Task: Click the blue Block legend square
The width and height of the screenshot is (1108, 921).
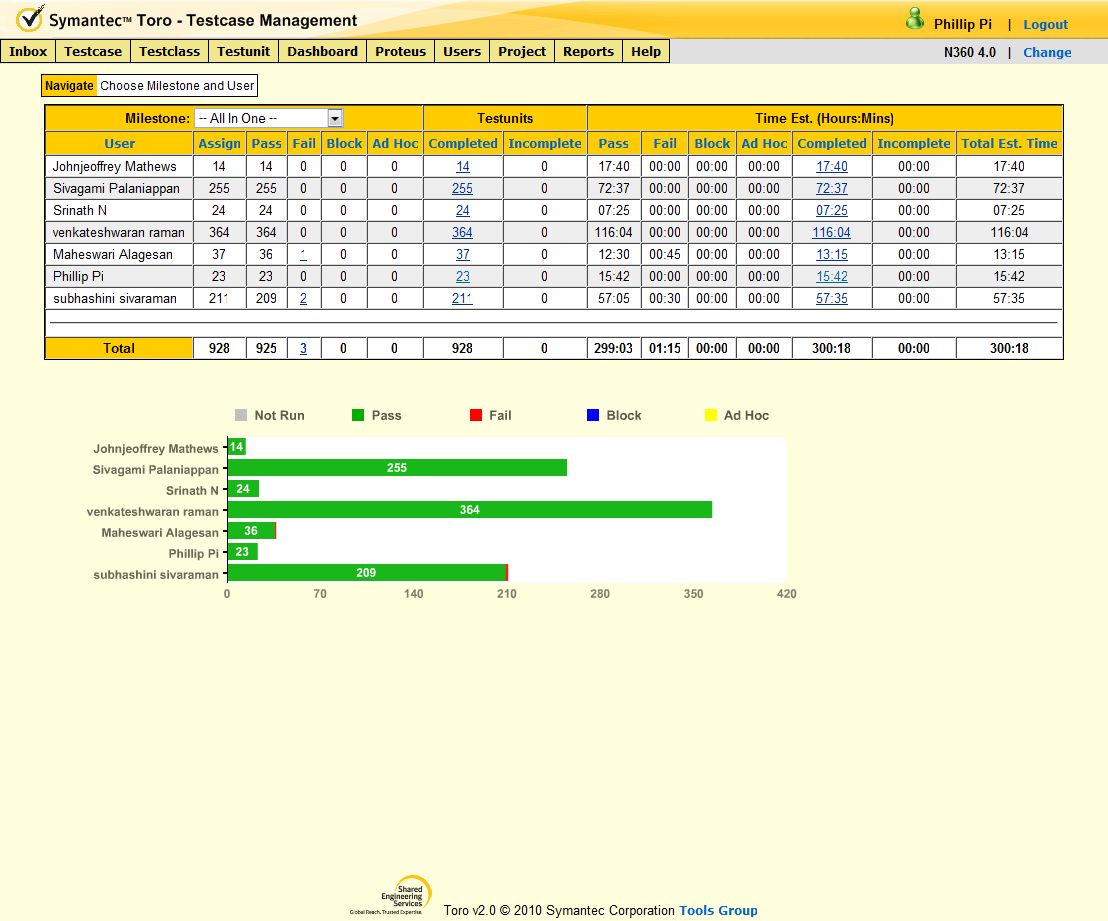Action: click(x=592, y=415)
